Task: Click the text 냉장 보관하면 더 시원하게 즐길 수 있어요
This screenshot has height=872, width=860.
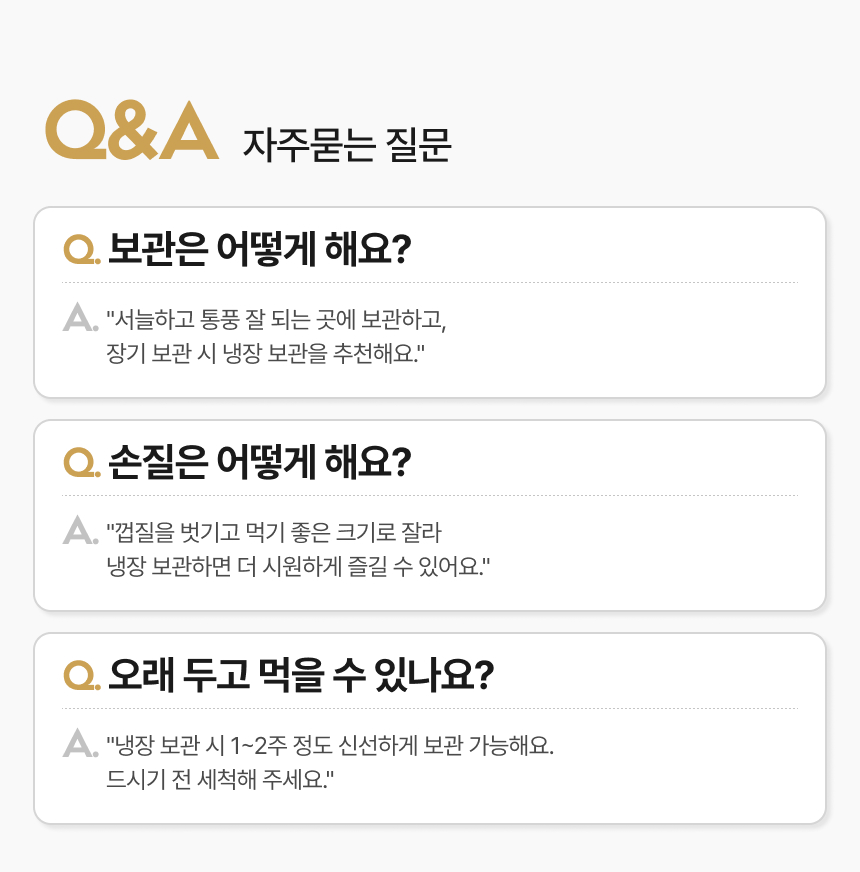Action: click(x=297, y=566)
